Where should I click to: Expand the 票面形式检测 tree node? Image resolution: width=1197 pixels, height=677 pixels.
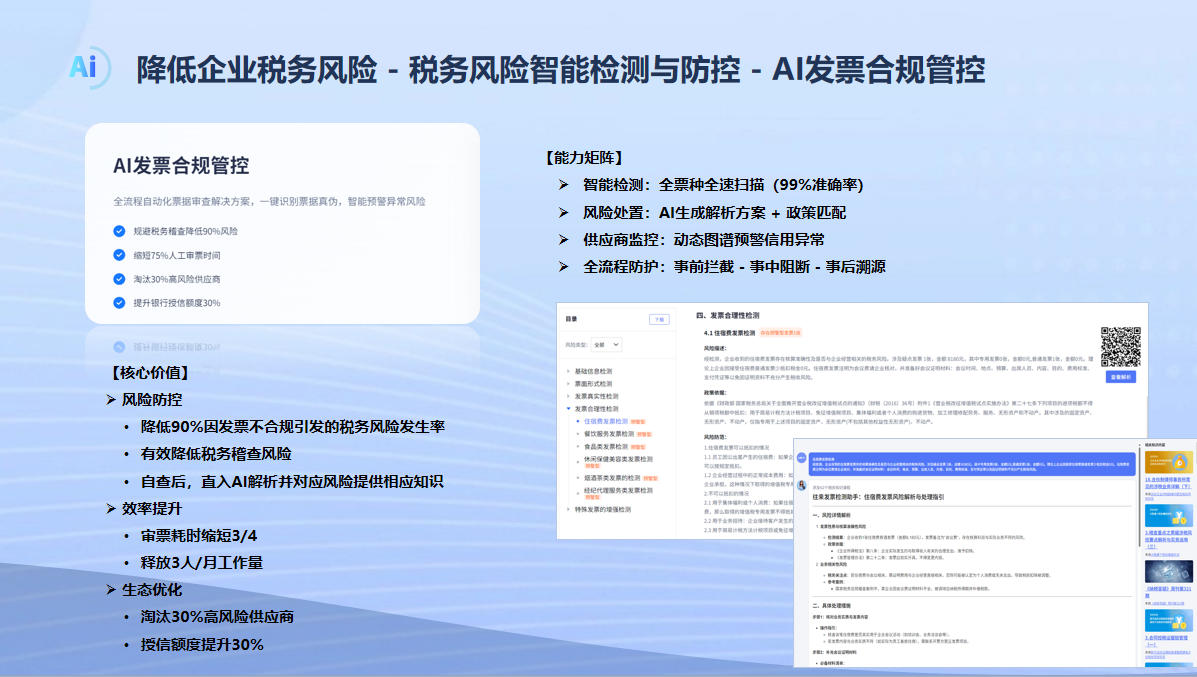(x=568, y=384)
